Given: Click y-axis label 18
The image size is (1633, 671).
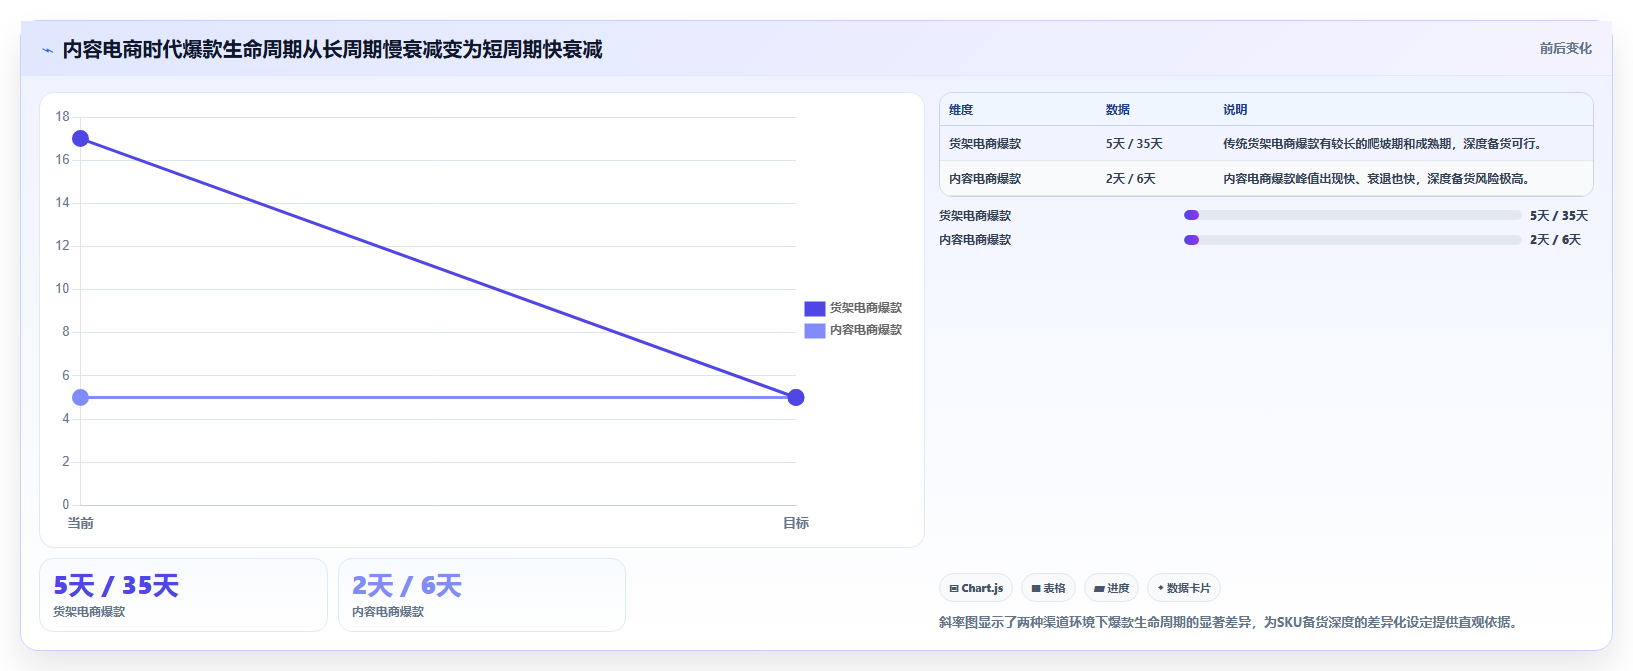Looking at the screenshot, I should coord(63,117).
